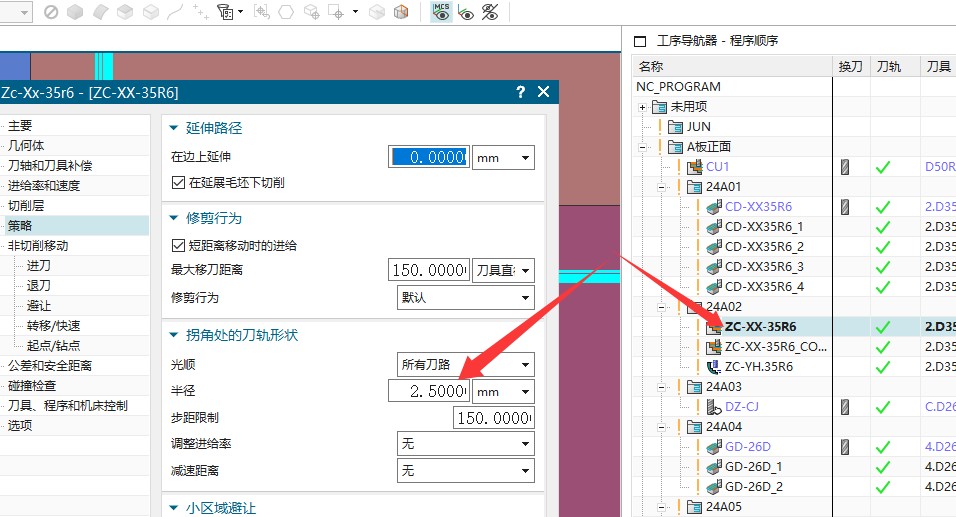Screen dimensions: 956x517
Task: Toggle 短距离移动时的进给 checkbox
Action: [178, 246]
